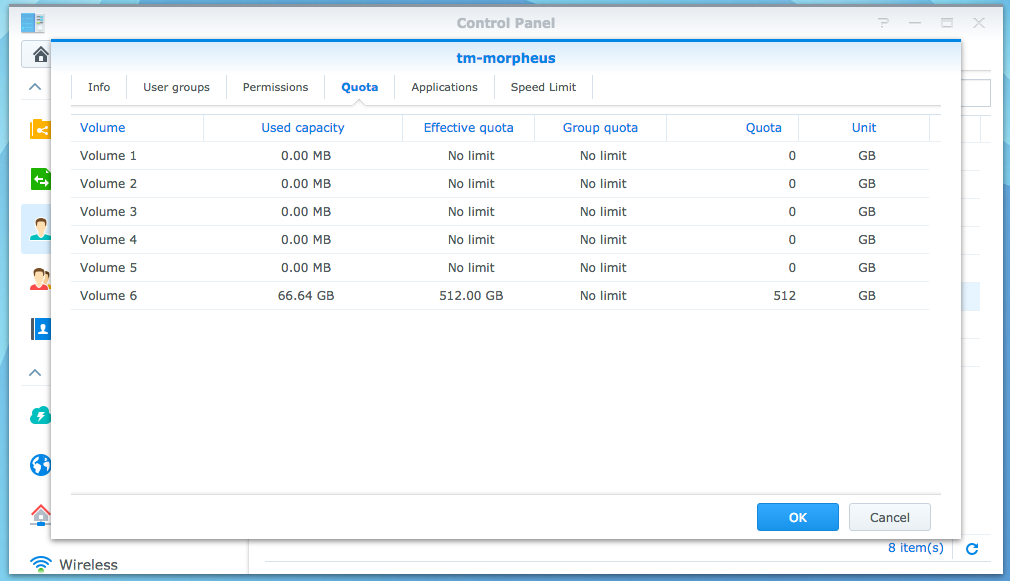Sort by the Used capacity column header

pyautogui.click(x=302, y=128)
